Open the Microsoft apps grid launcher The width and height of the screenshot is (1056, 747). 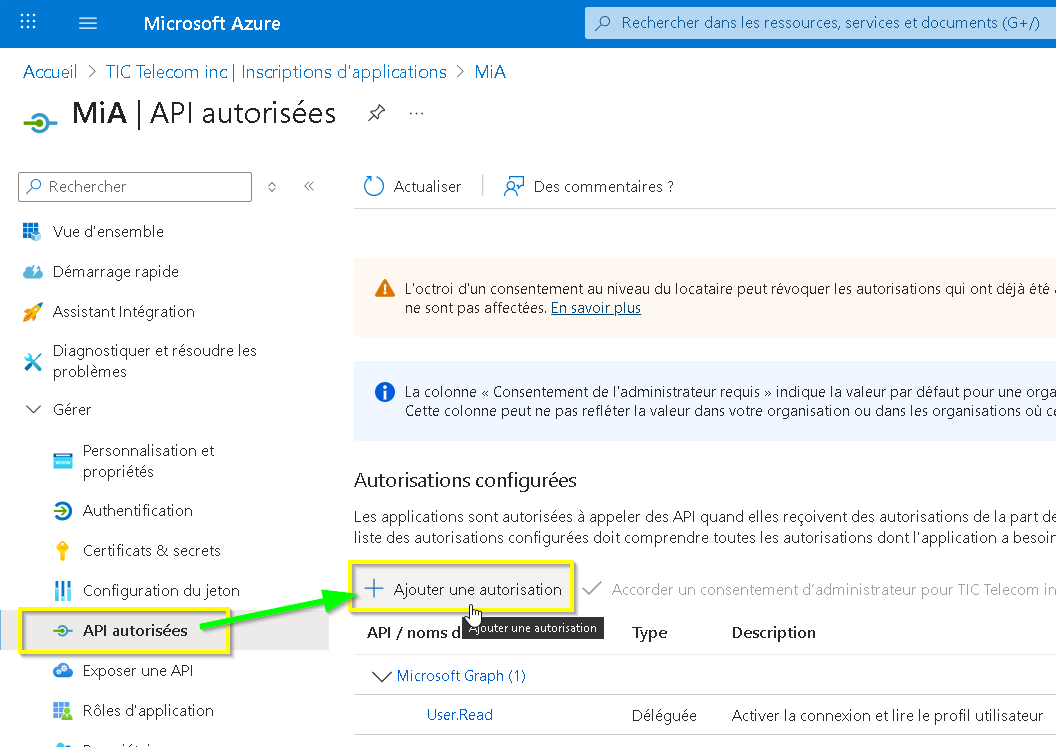point(28,22)
